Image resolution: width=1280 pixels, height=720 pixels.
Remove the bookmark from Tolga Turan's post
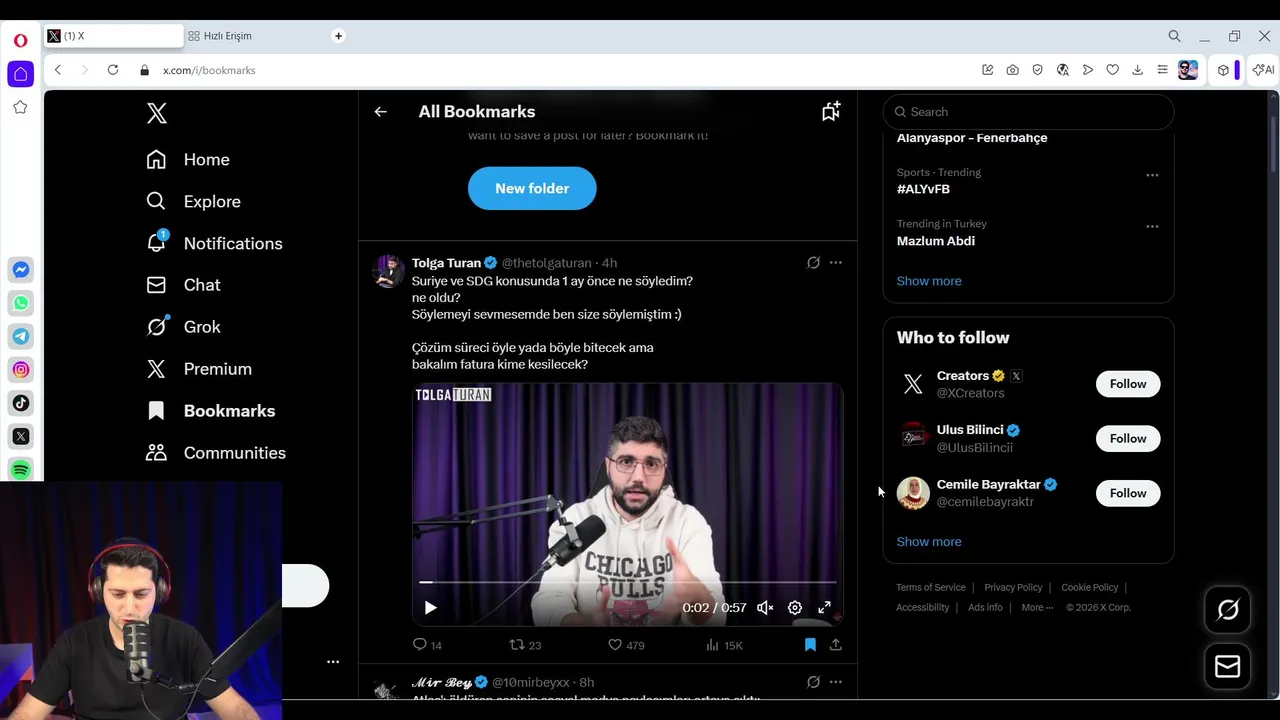(810, 645)
